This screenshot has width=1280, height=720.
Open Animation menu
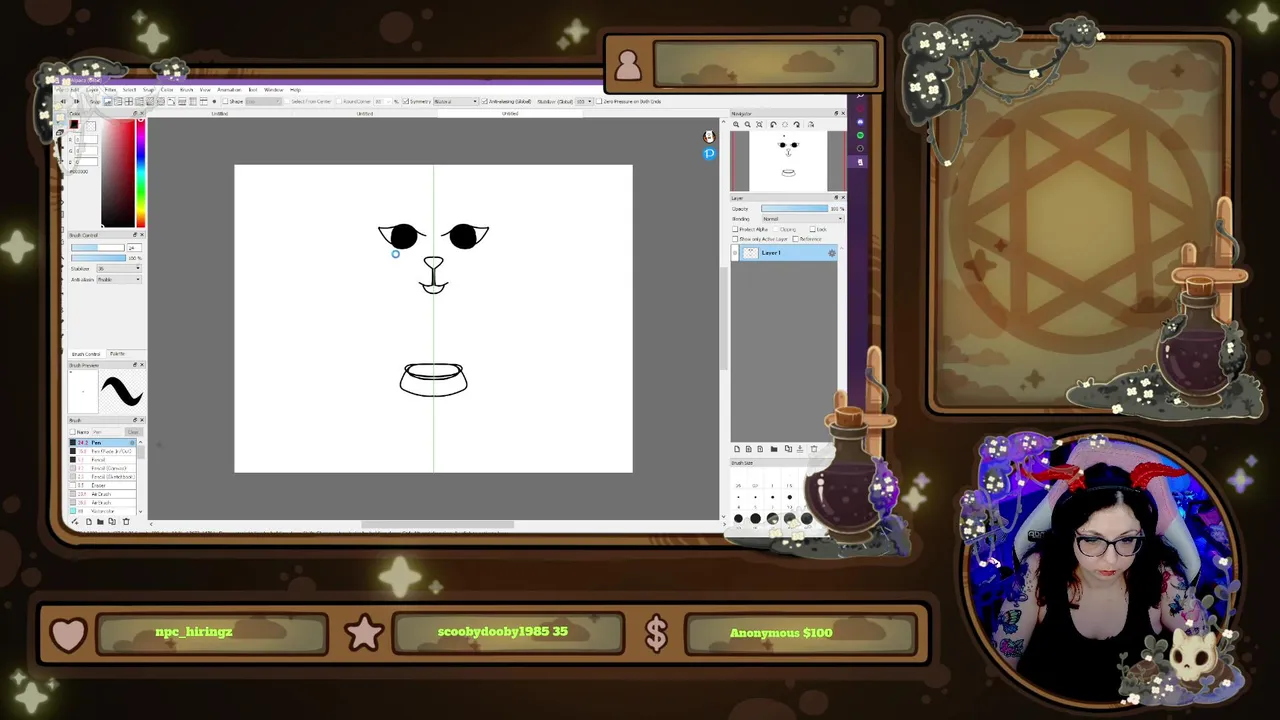pos(229,90)
